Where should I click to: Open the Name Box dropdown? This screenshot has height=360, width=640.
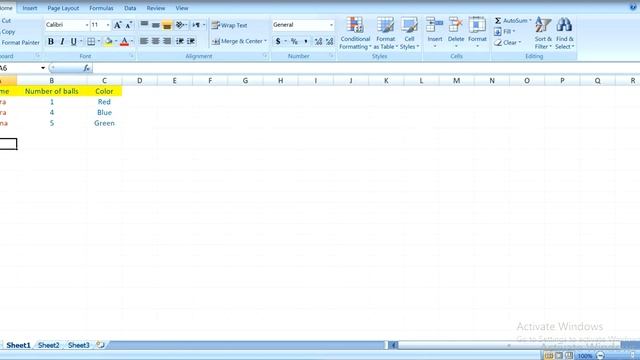tap(43, 68)
